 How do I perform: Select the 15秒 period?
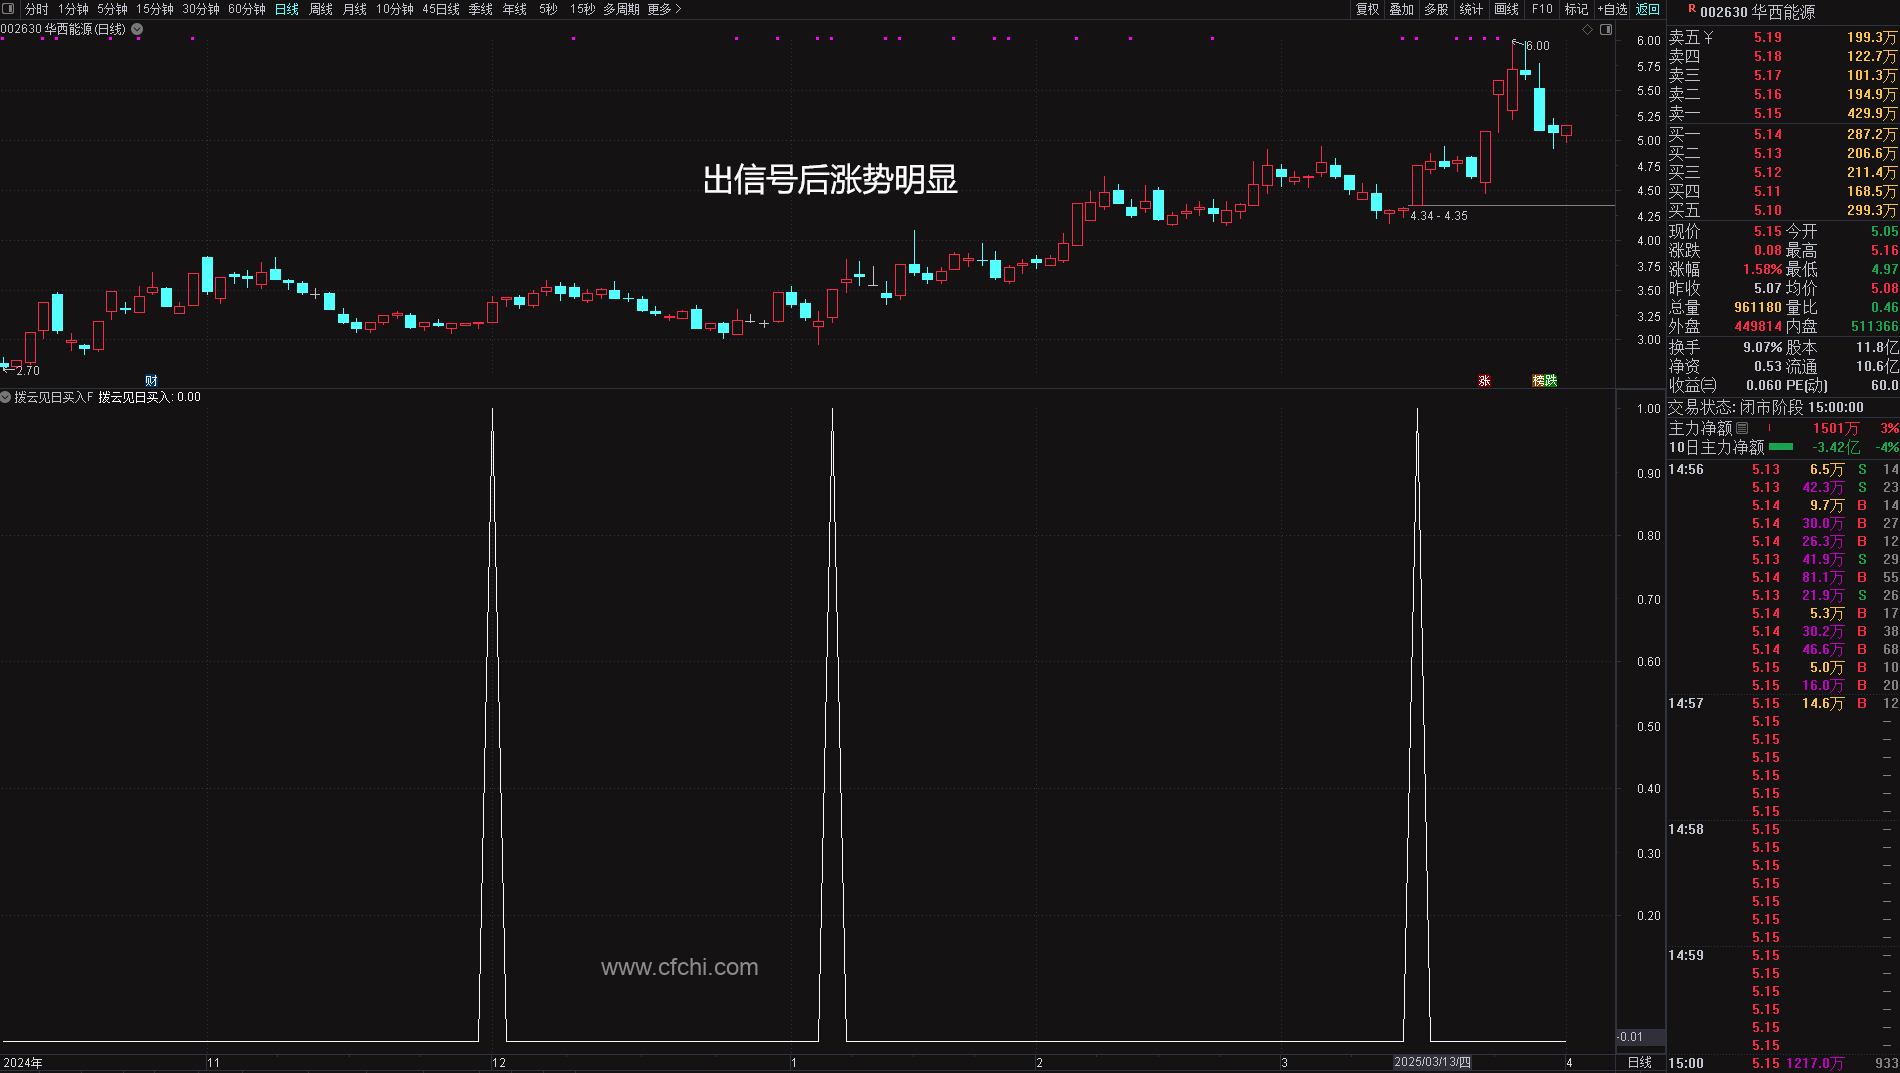582,9
